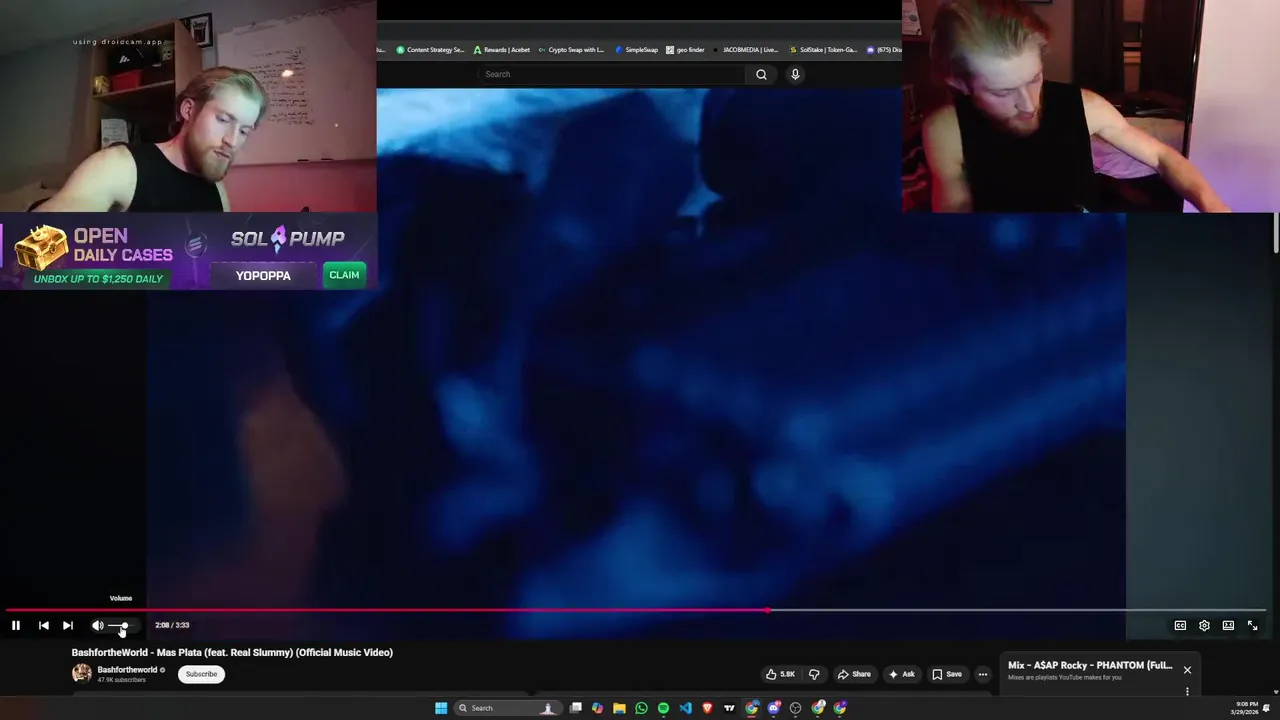Click the Ask button
This screenshot has height=720, width=1280.
pos(901,674)
